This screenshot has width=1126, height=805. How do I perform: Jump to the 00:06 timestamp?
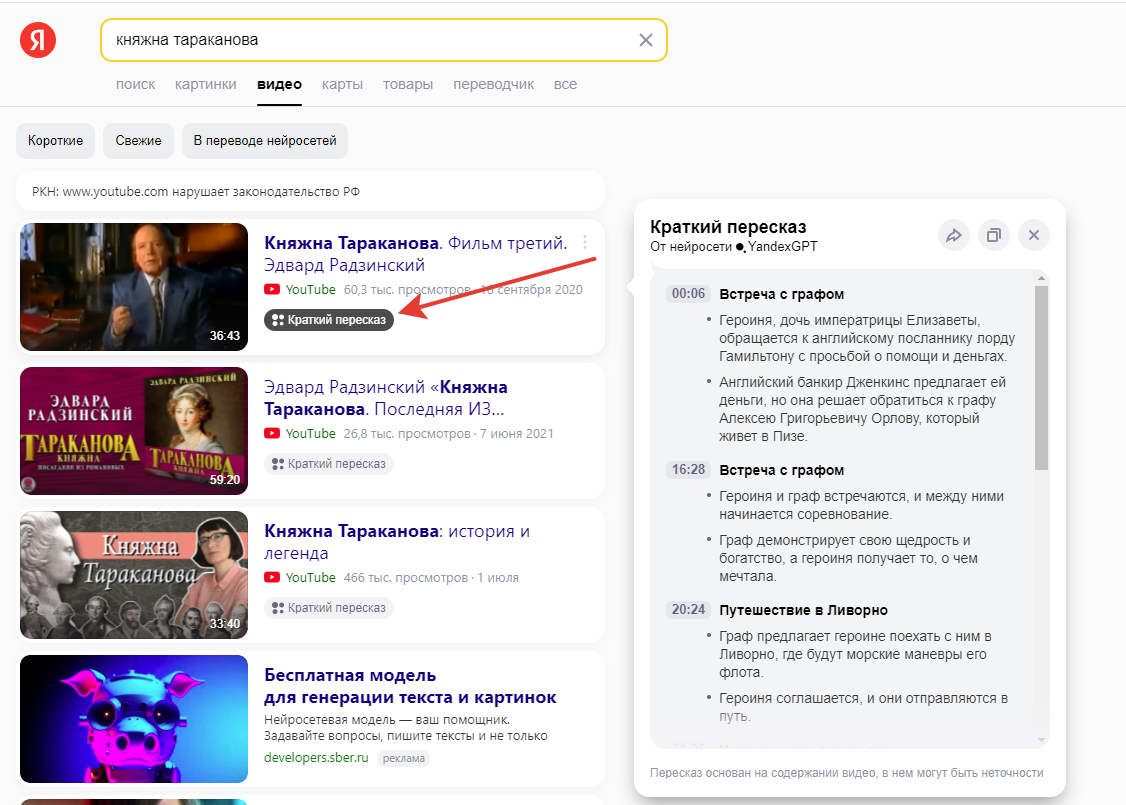click(x=688, y=294)
